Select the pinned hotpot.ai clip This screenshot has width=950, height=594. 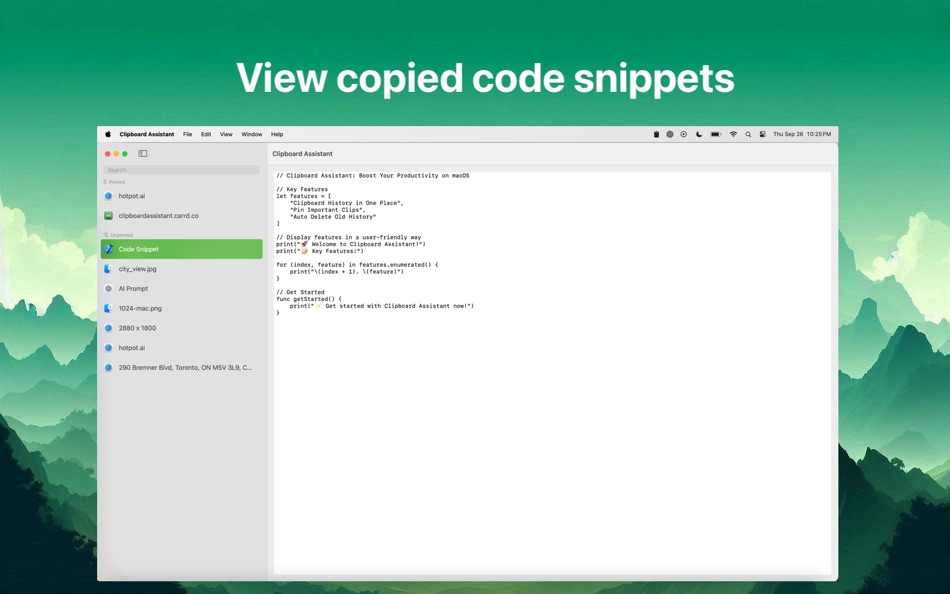pos(182,196)
